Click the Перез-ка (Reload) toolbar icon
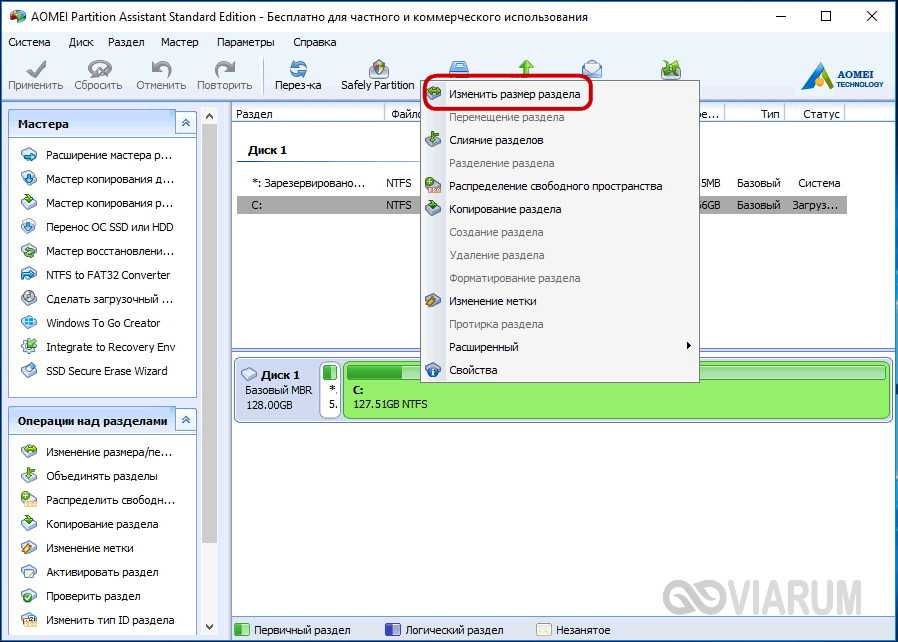This screenshot has width=898, height=642. click(298, 69)
